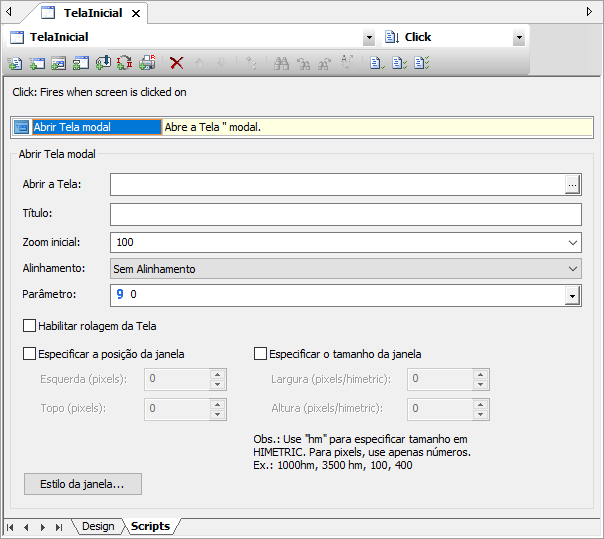Click the Altura (pixels/himetric) number field

tap(440, 409)
